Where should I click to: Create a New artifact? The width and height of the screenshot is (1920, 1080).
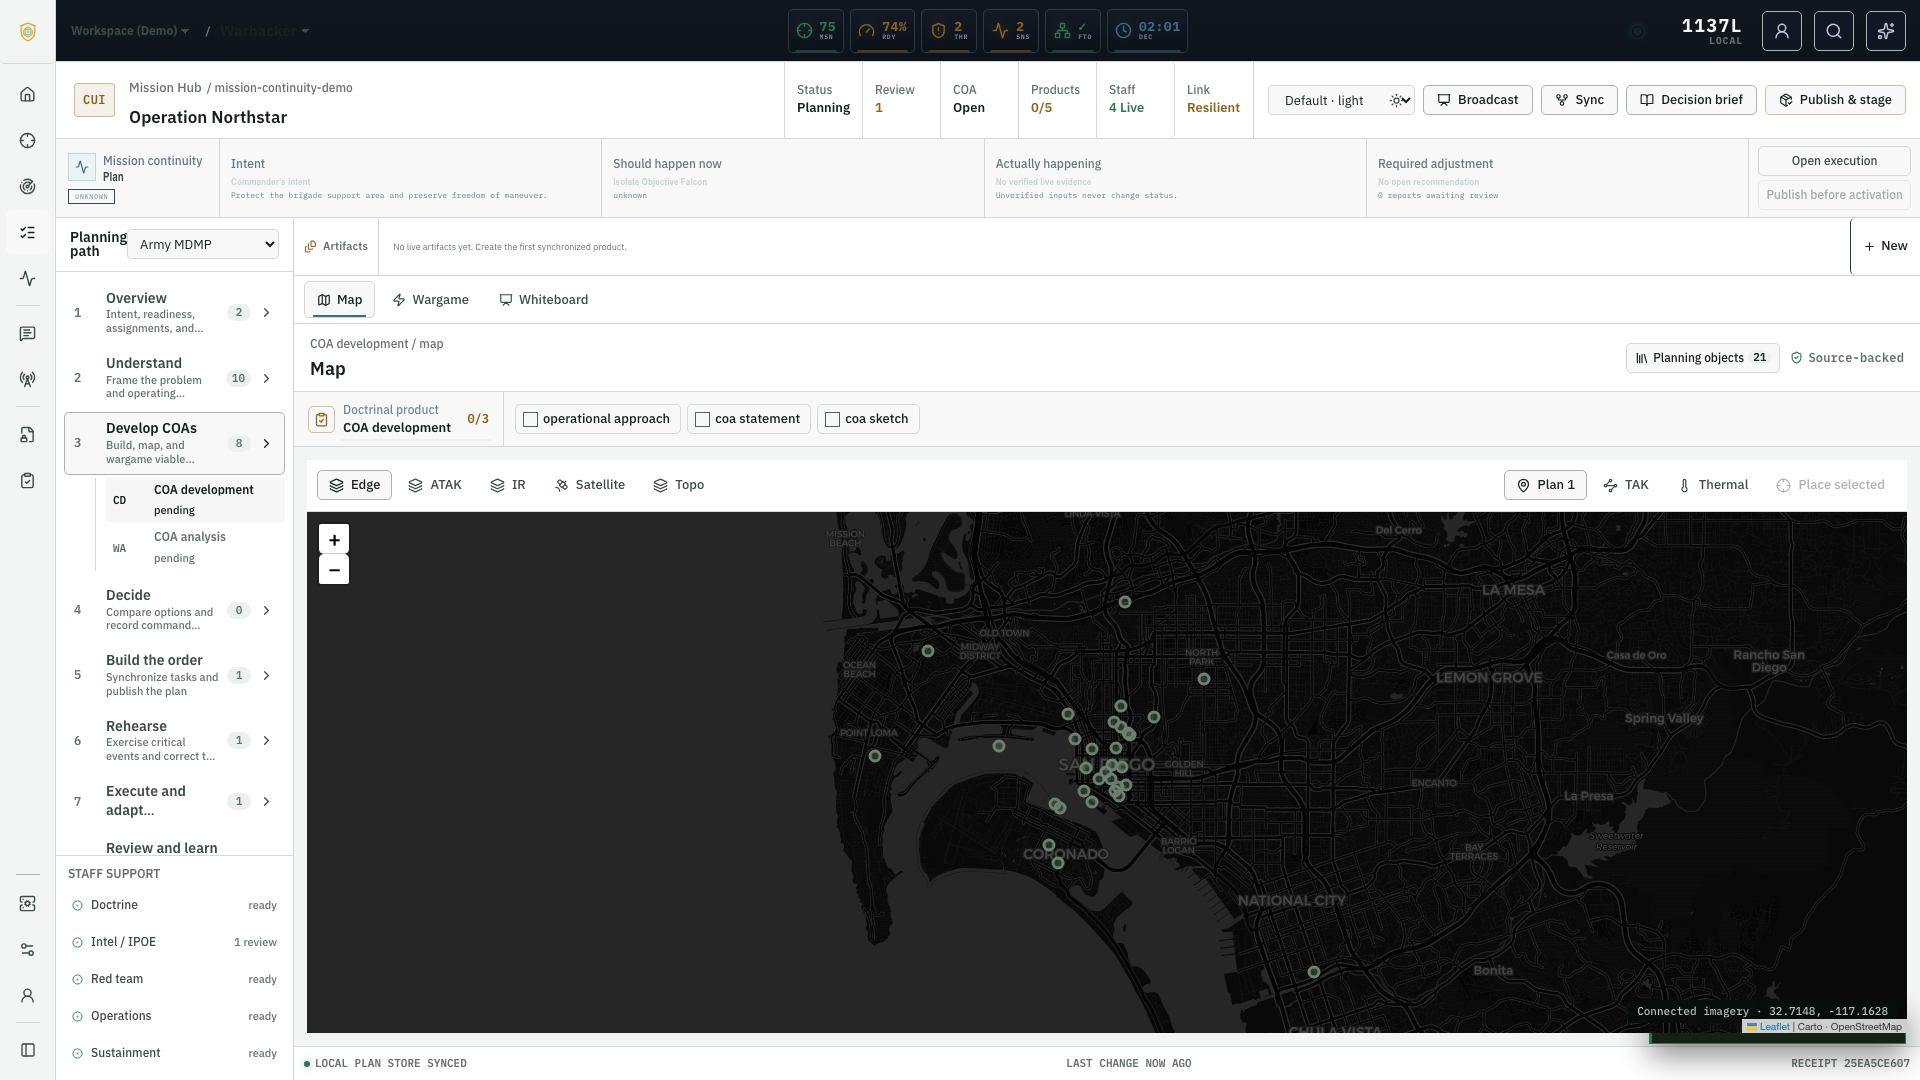(x=1885, y=246)
